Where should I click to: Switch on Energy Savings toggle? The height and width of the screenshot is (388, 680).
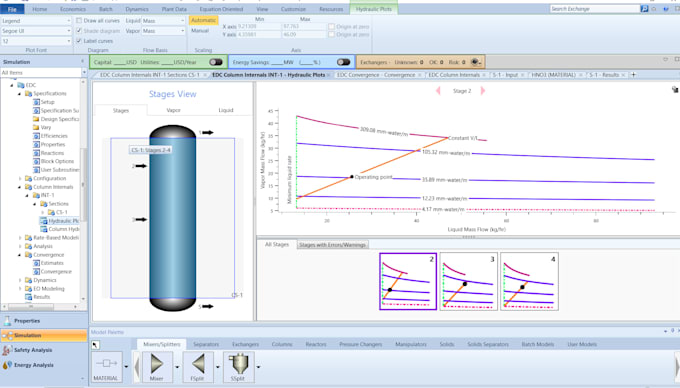tap(343, 62)
